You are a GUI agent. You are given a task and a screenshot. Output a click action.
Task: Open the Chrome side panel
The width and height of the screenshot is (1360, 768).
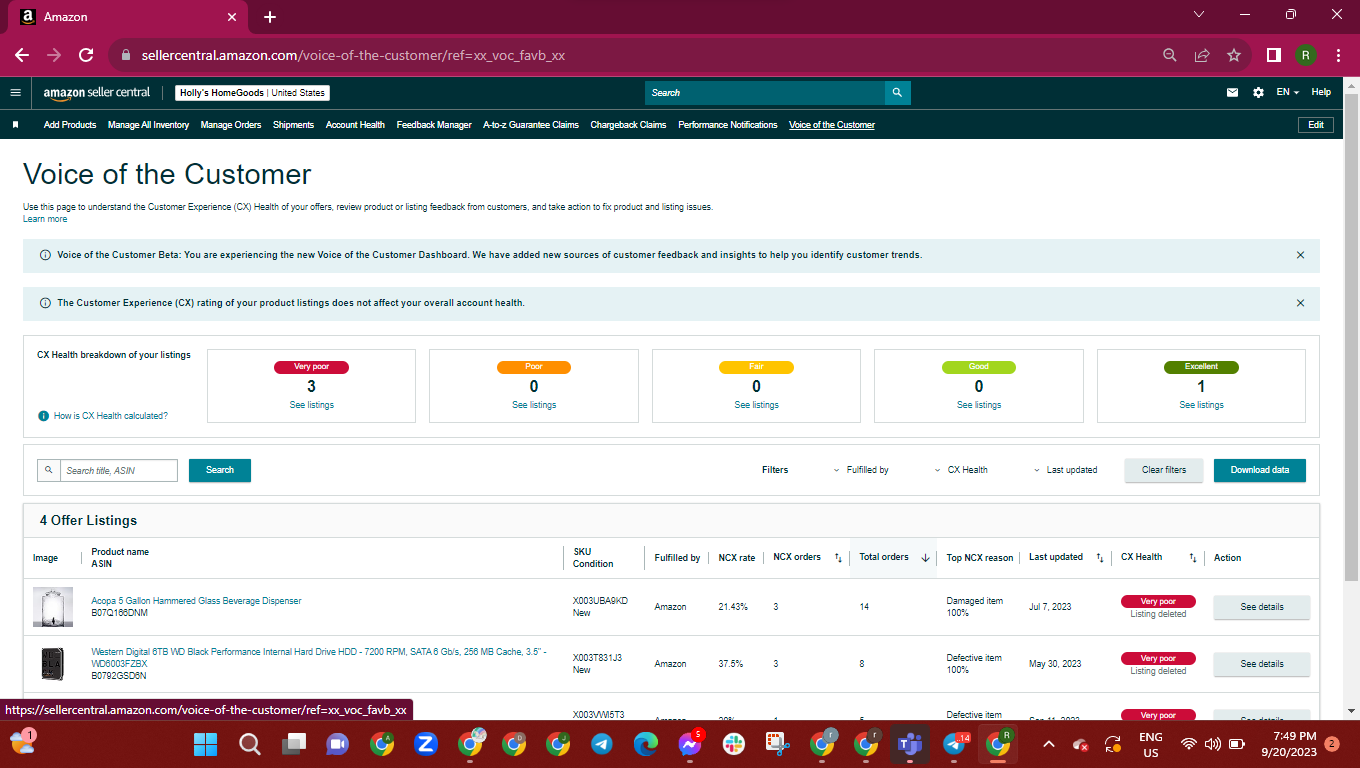coord(1274,55)
